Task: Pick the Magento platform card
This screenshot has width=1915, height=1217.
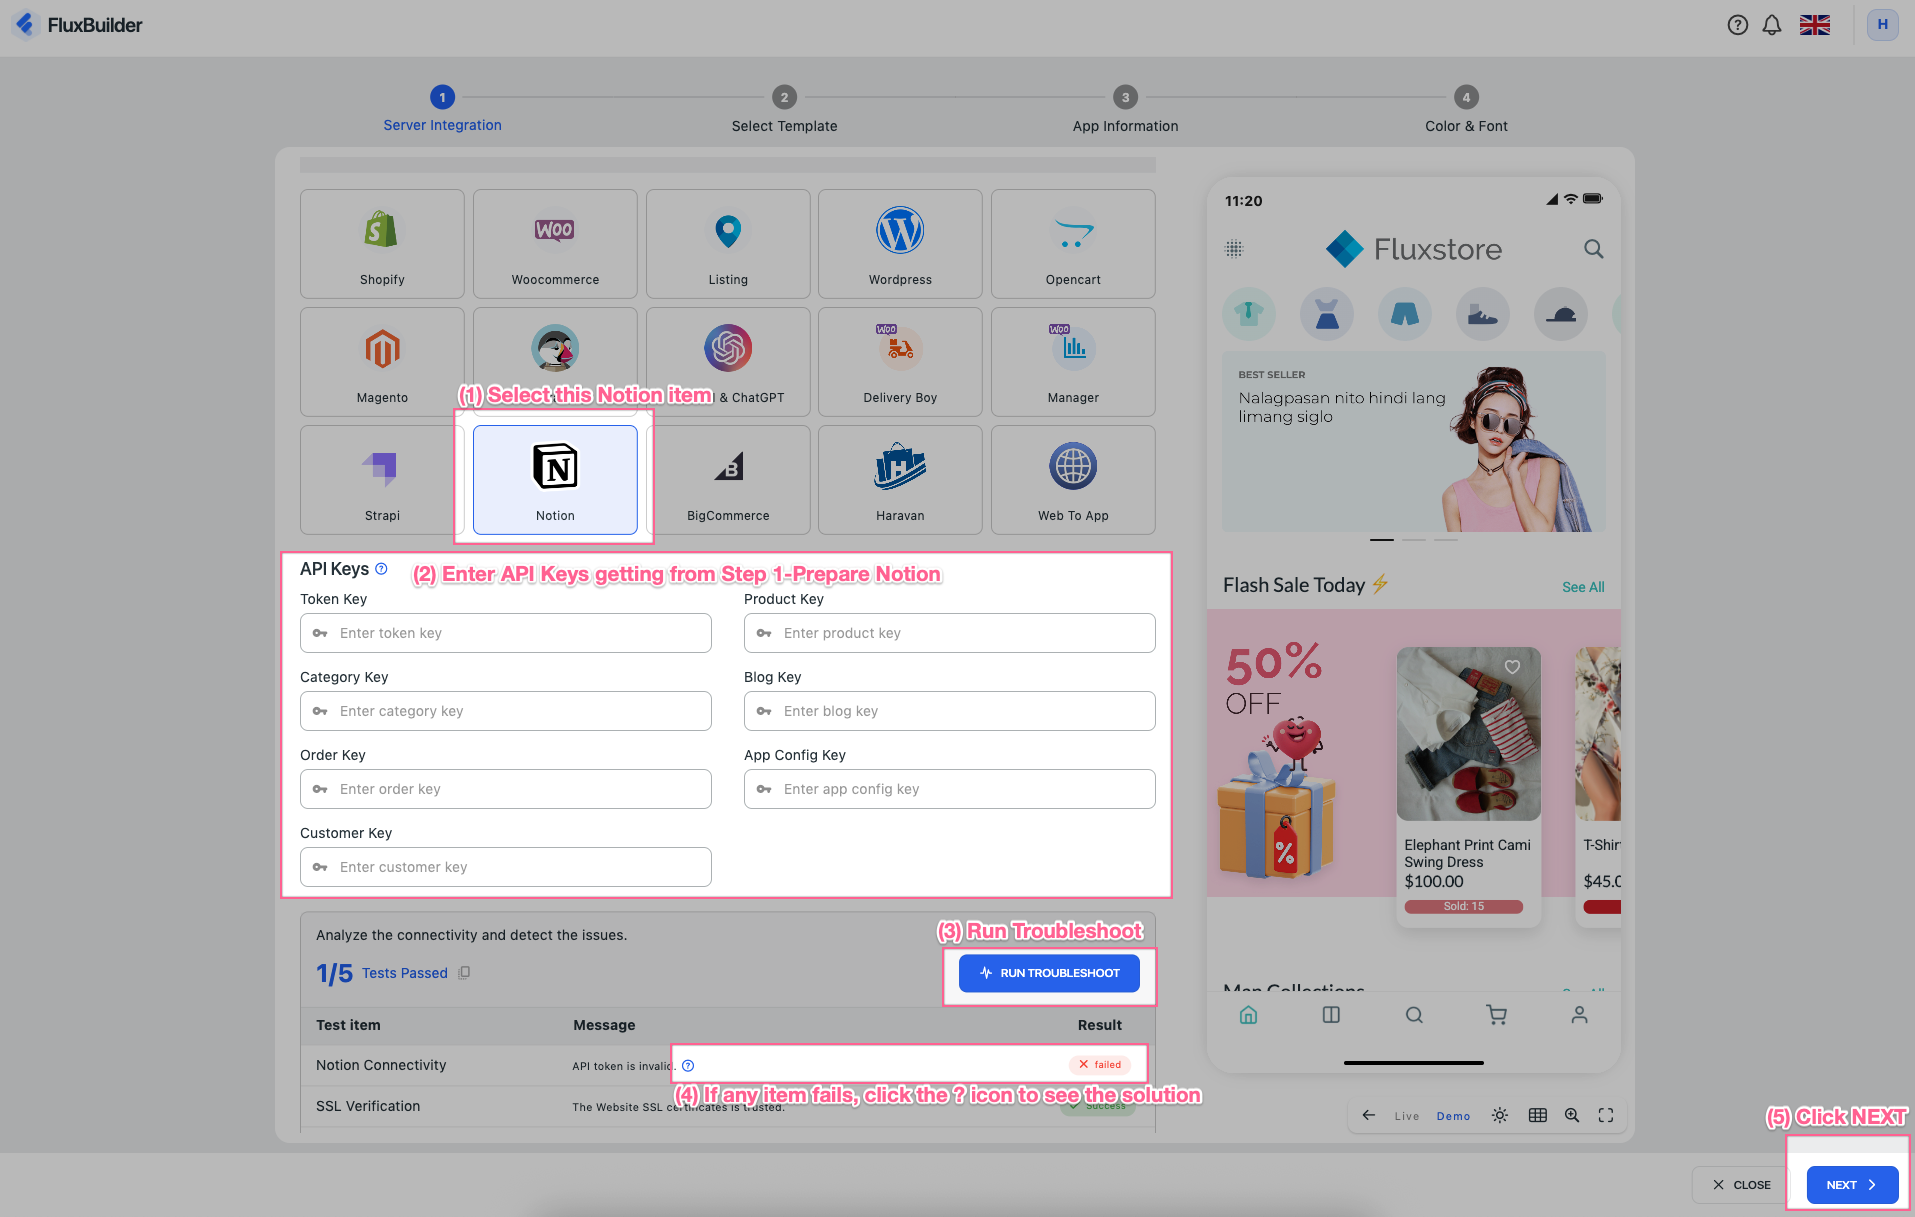Action: [382, 362]
